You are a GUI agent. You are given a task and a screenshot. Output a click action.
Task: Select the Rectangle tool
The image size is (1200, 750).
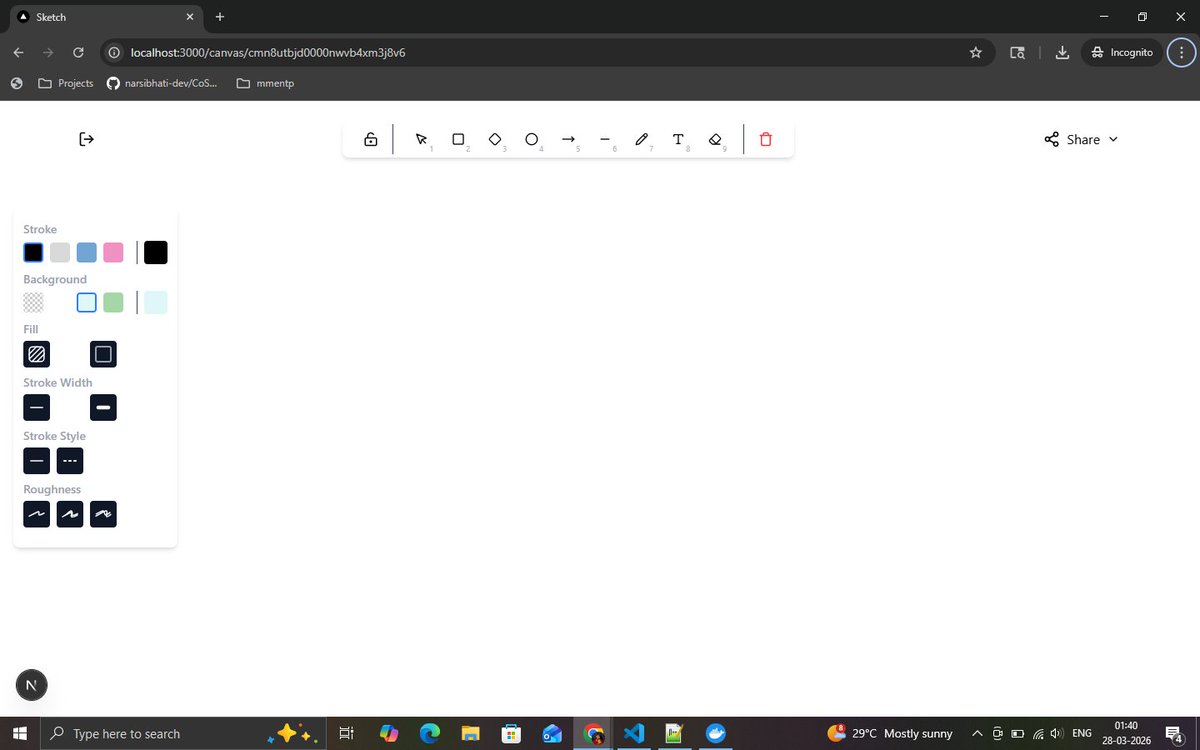click(x=458, y=139)
